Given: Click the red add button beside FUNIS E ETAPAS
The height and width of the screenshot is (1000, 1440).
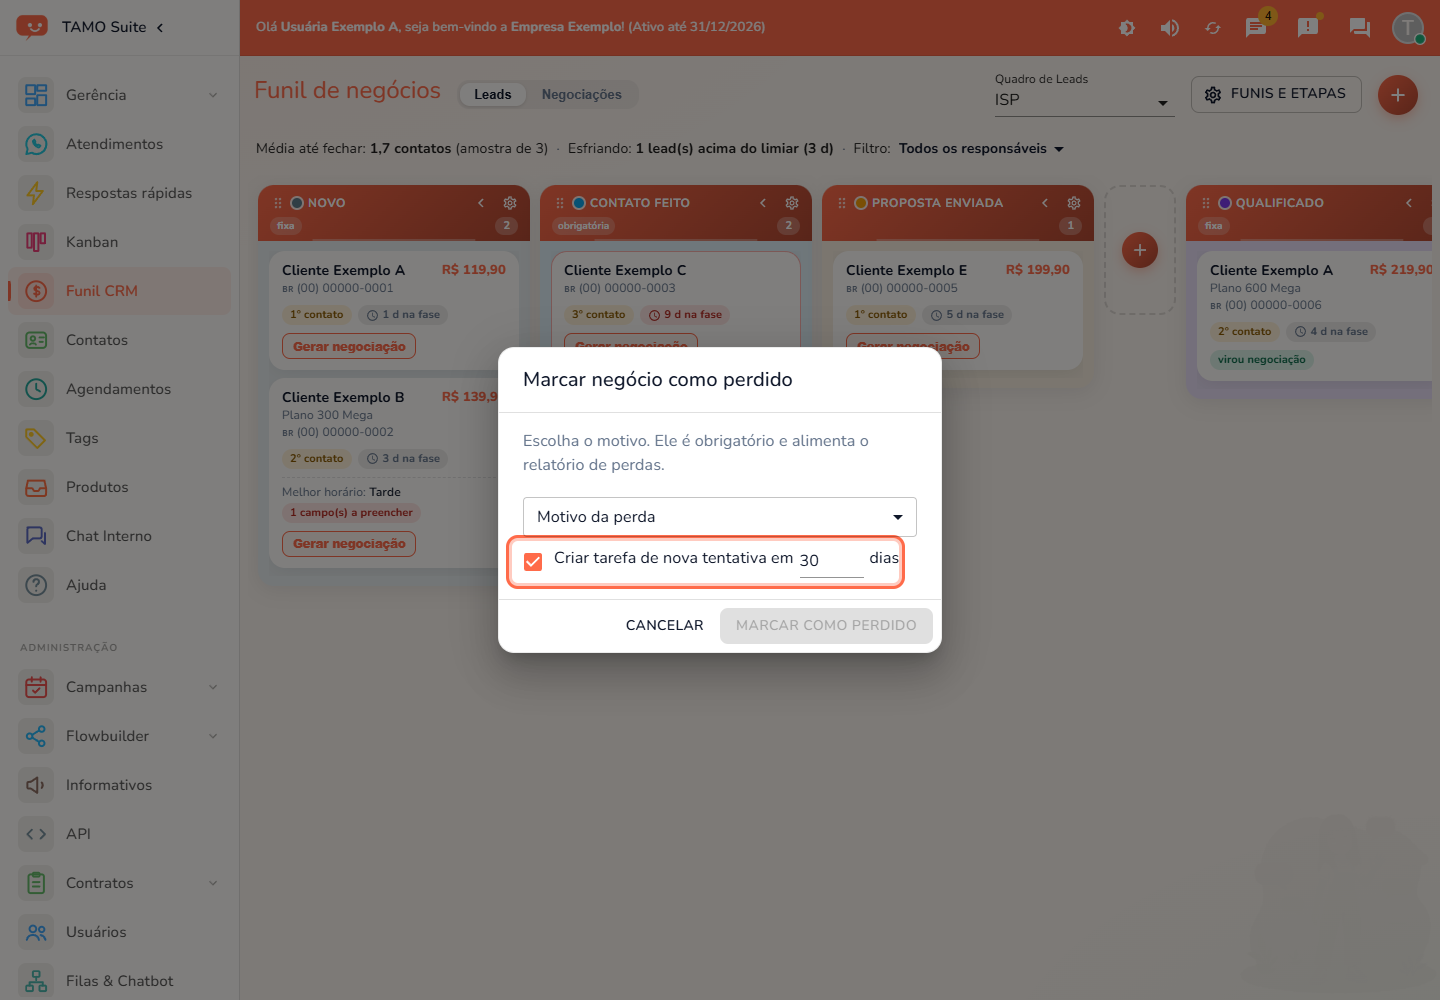Looking at the screenshot, I should (x=1398, y=95).
